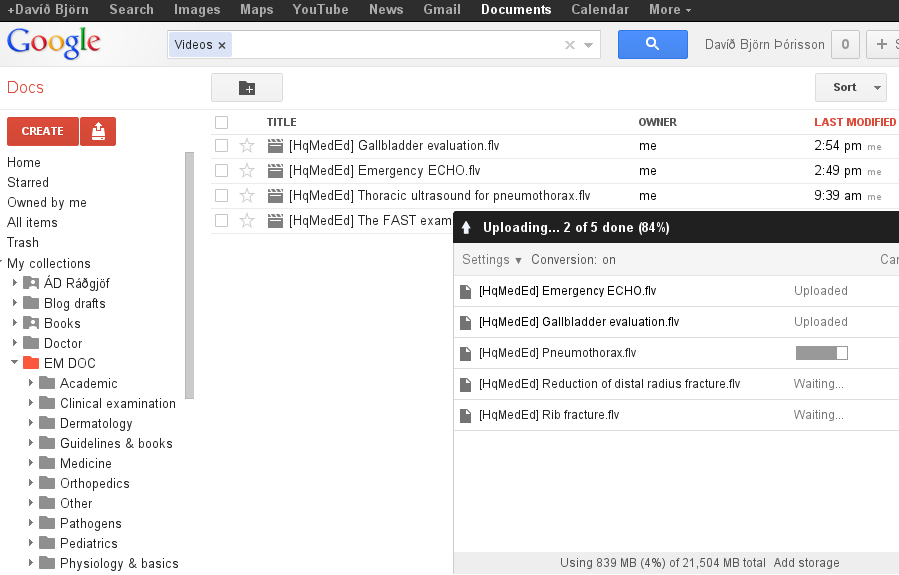Click the red CREATE button

pyautogui.click(x=42, y=131)
